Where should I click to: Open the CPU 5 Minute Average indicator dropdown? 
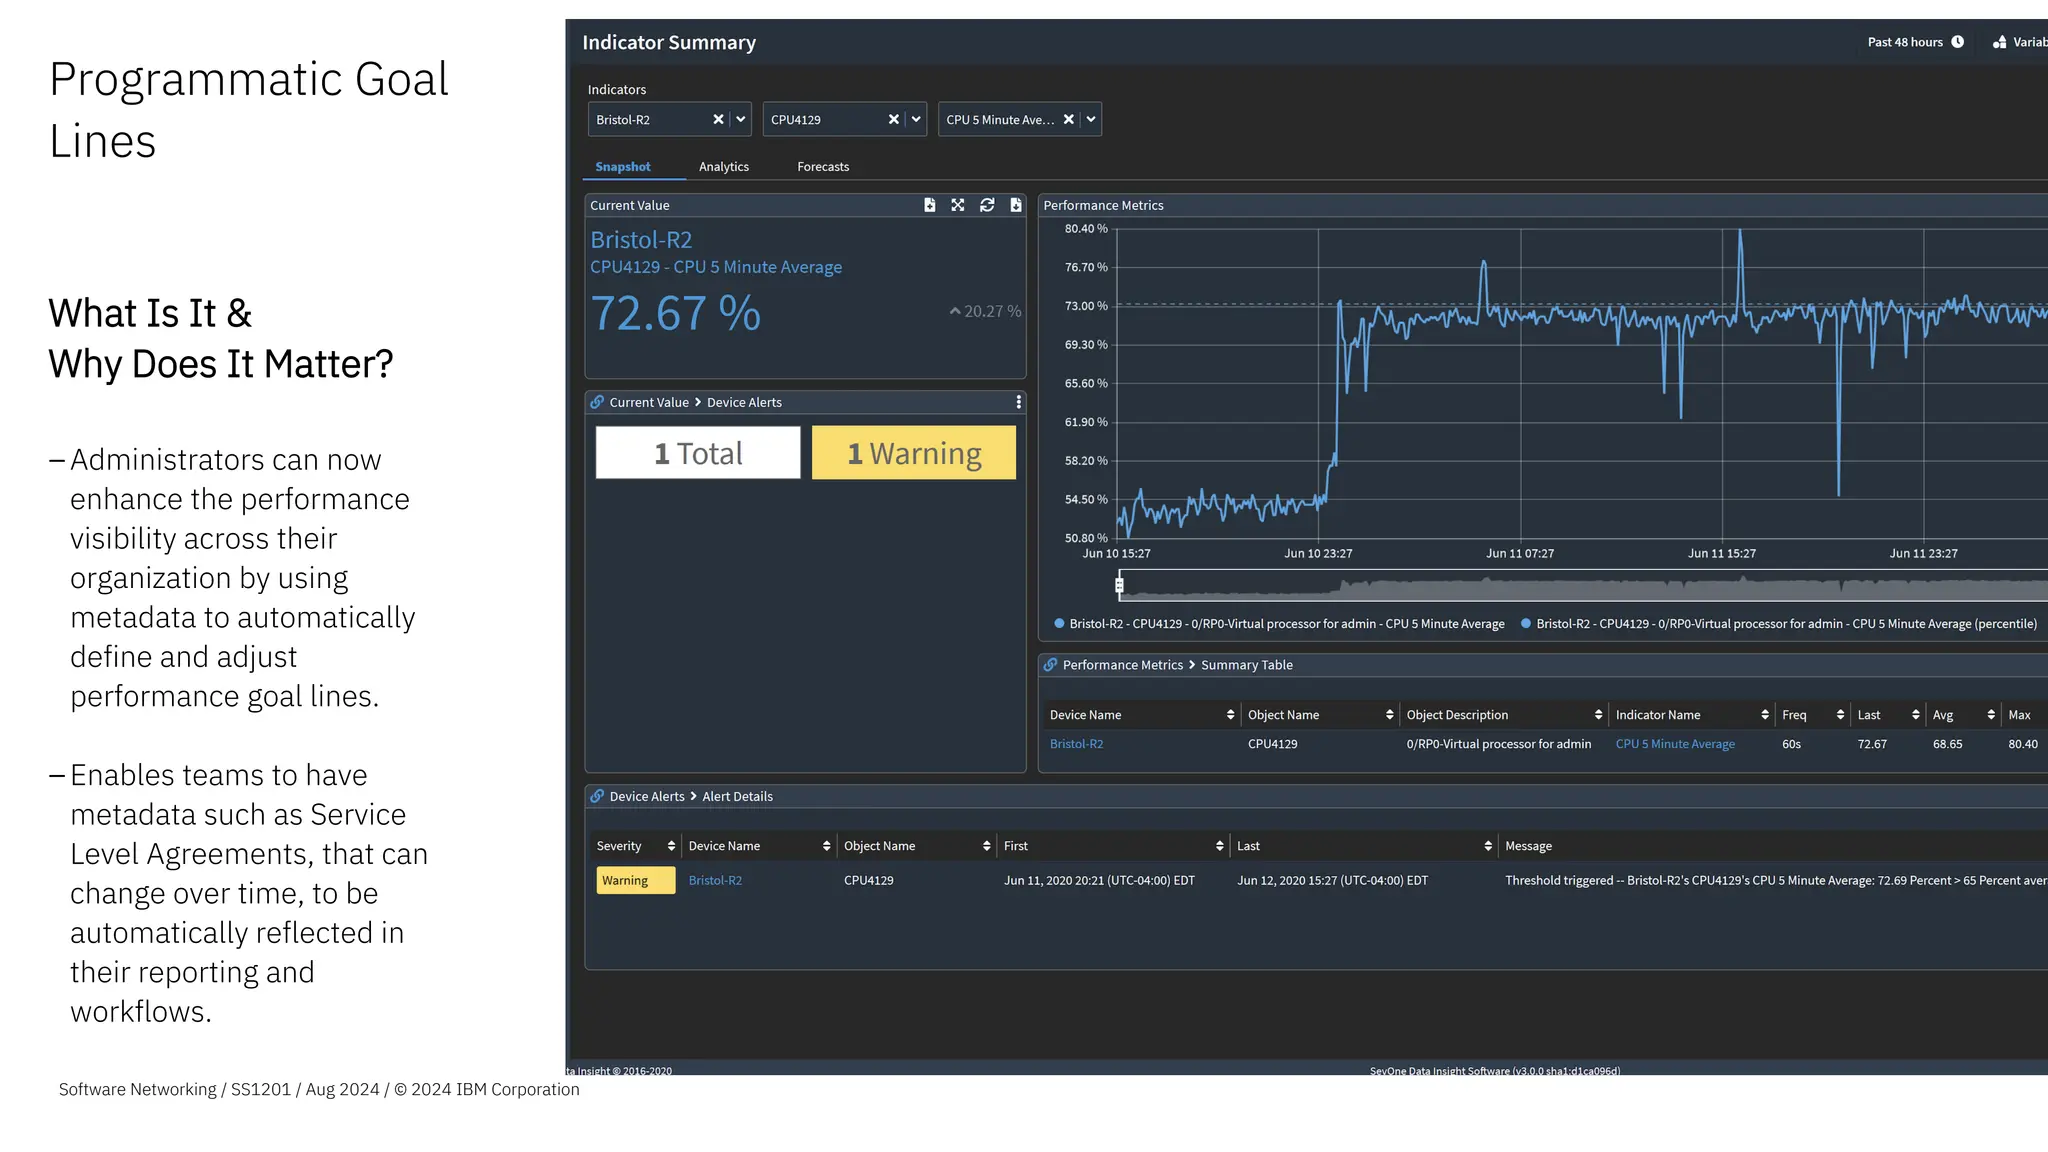[1091, 120]
